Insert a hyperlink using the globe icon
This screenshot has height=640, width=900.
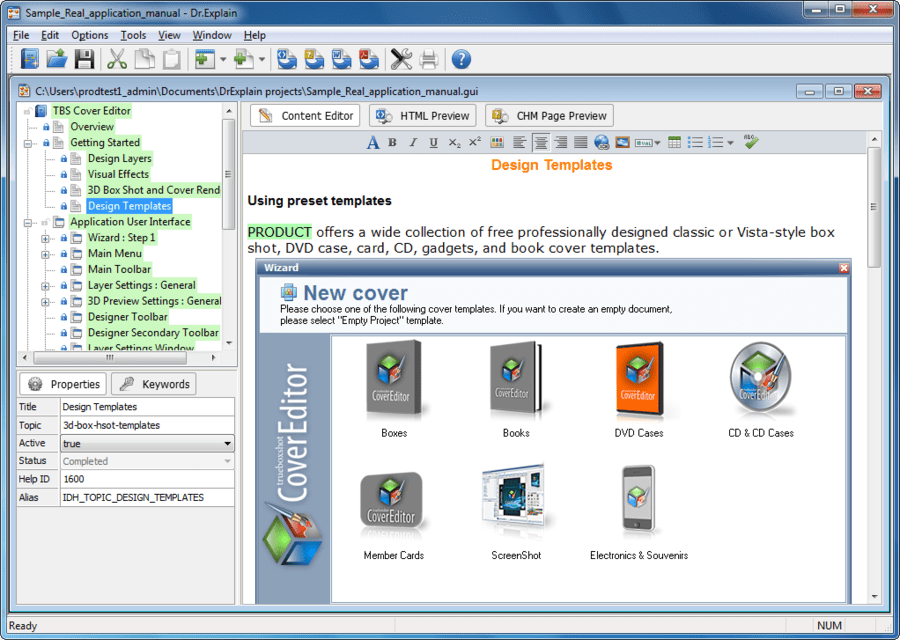tap(602, 143)
